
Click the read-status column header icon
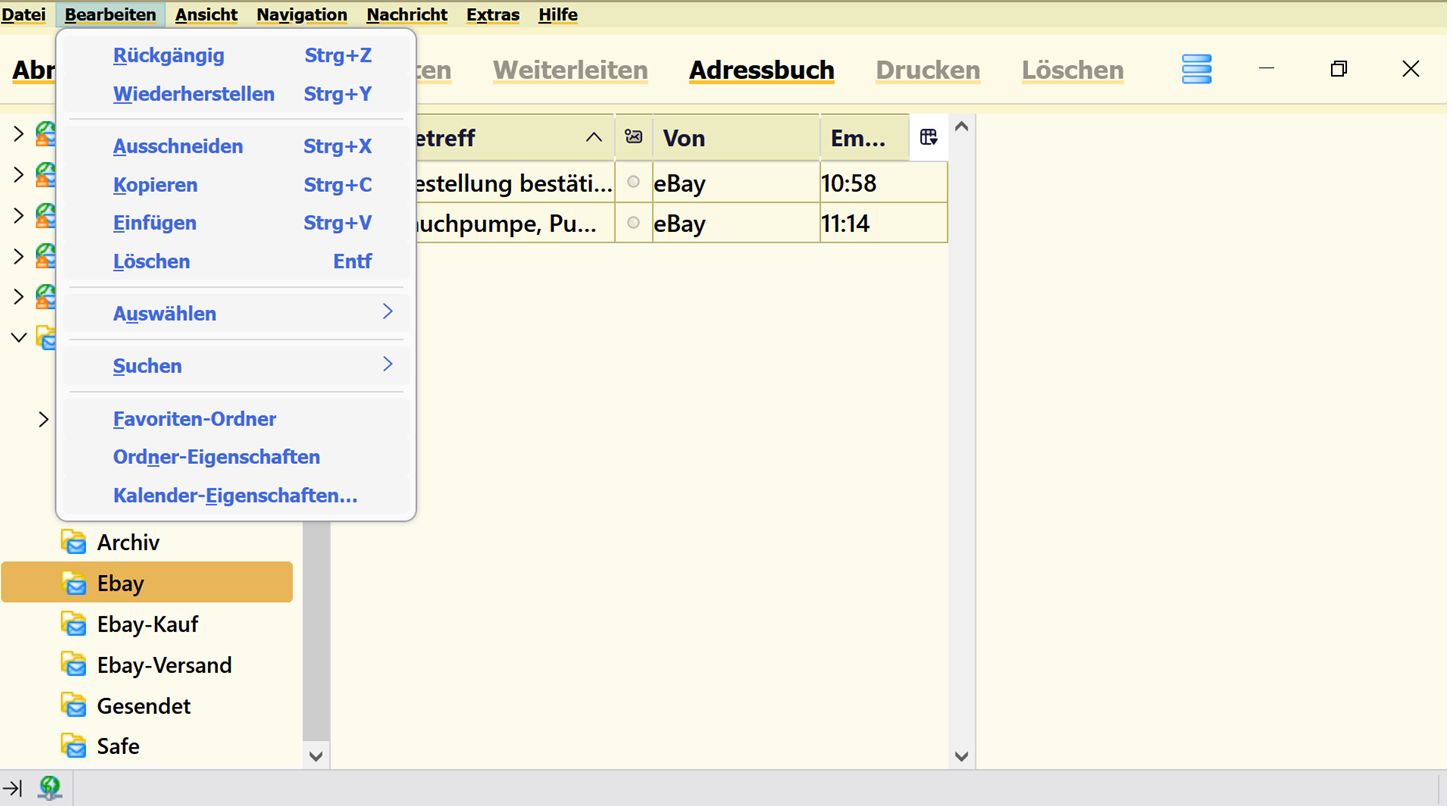633,138
